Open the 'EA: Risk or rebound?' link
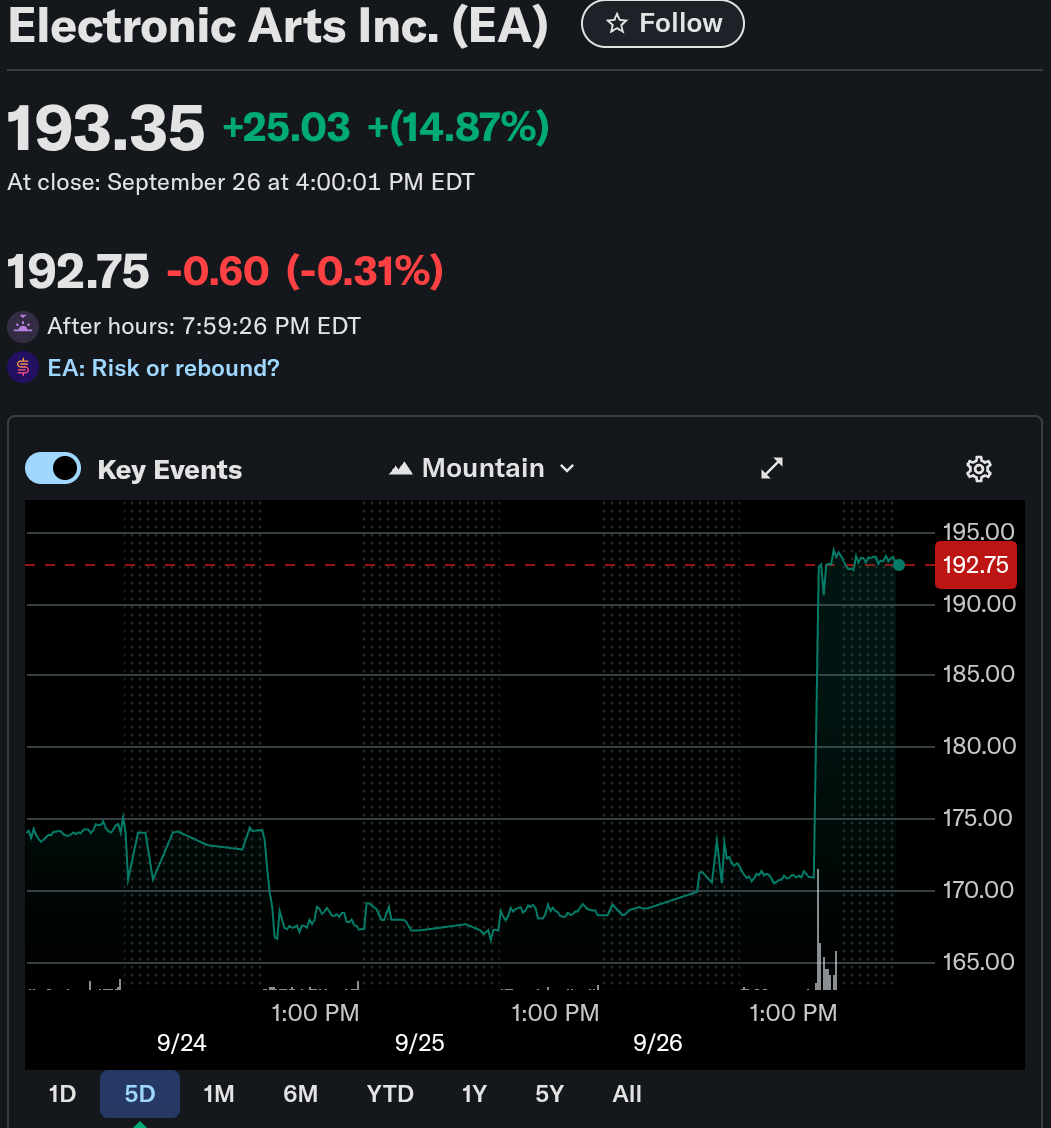This screenshot has width=1051, height=1128. [163, 368]
